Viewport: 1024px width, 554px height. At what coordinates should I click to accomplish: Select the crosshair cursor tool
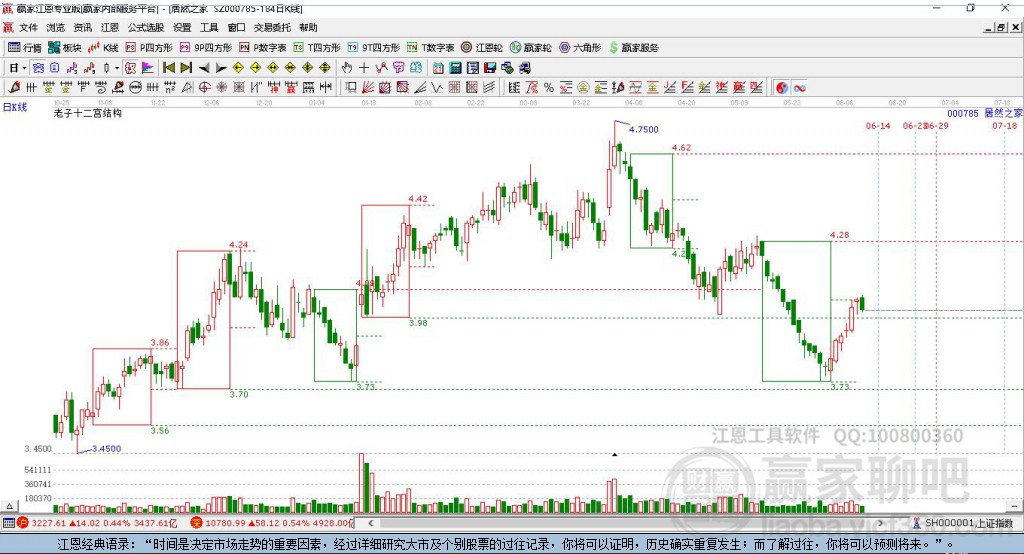pos(364,68)
